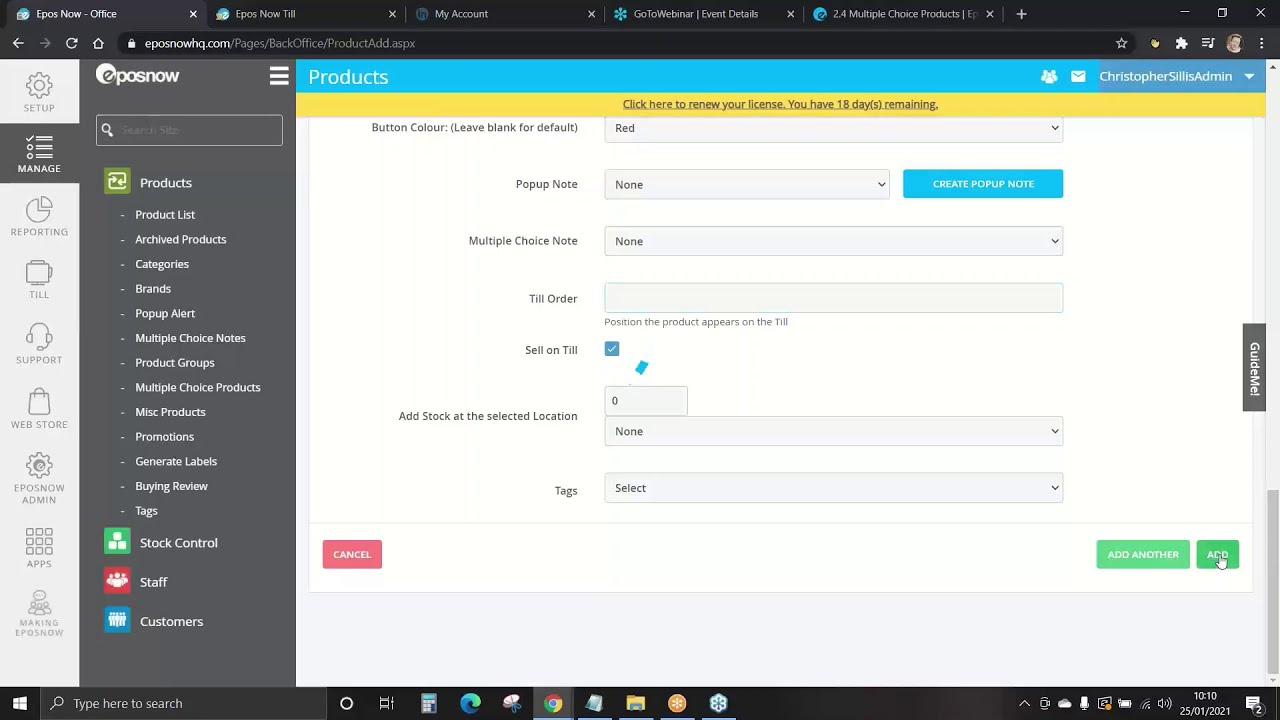
Task: Open the Multiple Choice Note dropdown
Action: tap(833, 241)
